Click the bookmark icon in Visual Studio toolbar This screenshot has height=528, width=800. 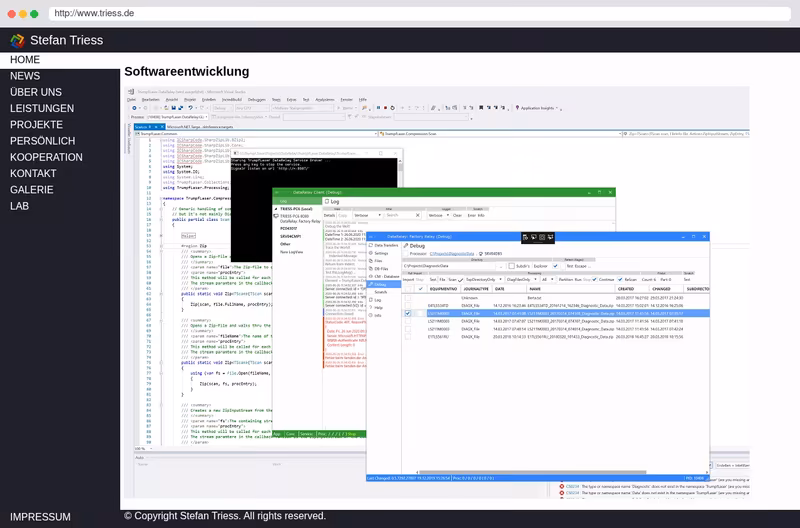(481, 108)
